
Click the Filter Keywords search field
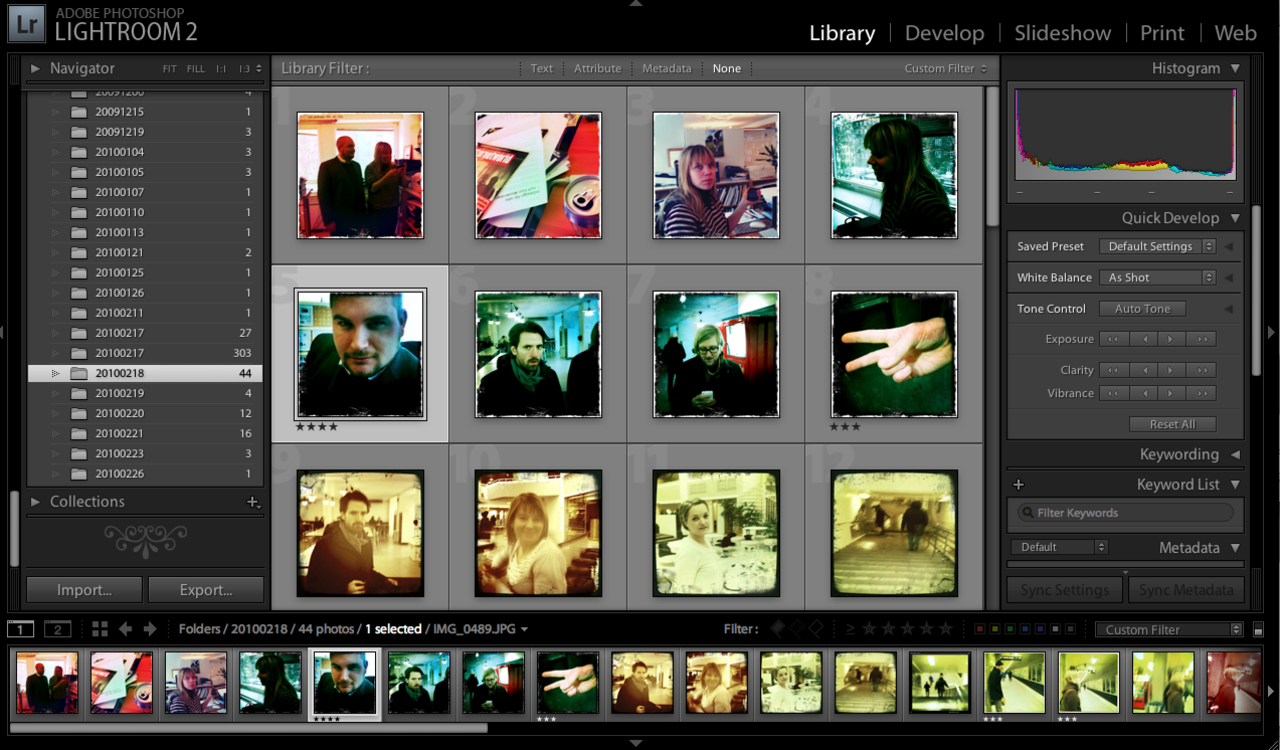(x=1125, y=513)
